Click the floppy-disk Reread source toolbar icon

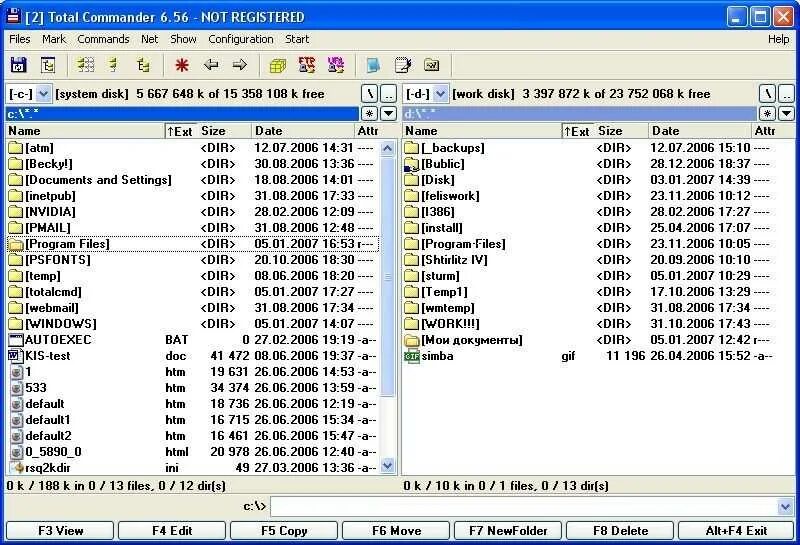19,65
